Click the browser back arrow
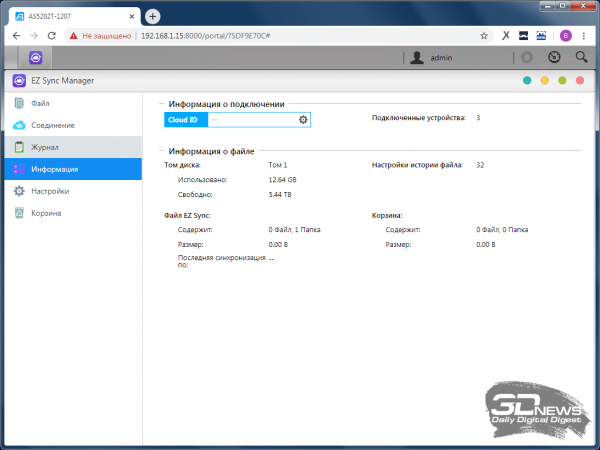Screen dimensions: 600x450 coord(14,34)
